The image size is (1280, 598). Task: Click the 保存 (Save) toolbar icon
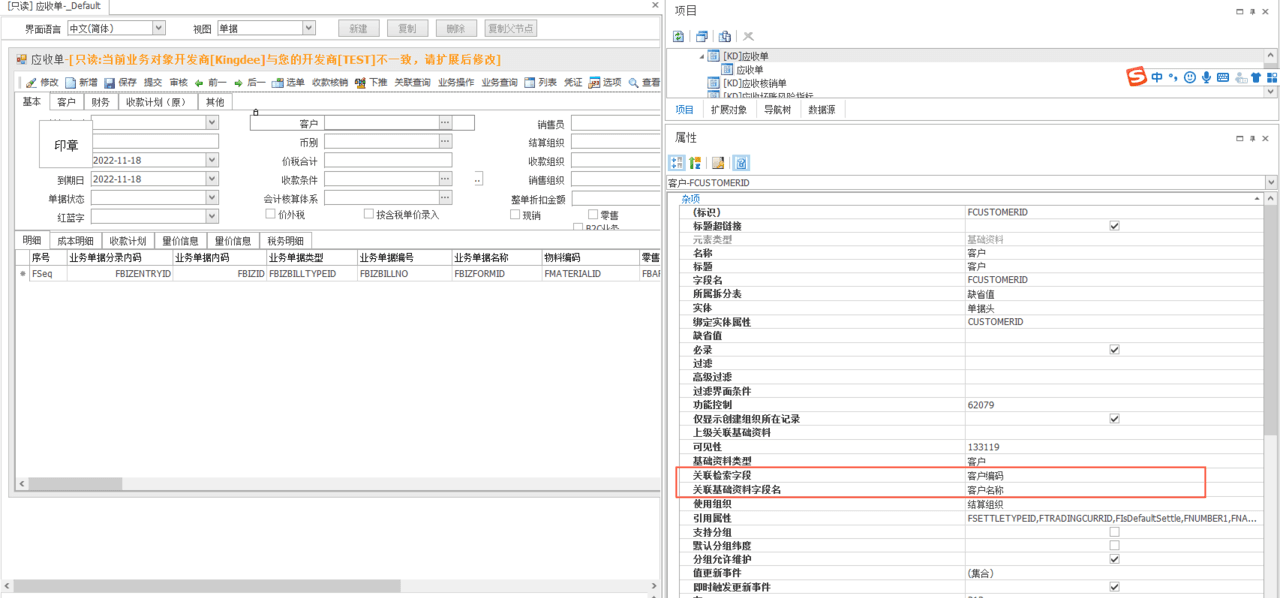110,82
